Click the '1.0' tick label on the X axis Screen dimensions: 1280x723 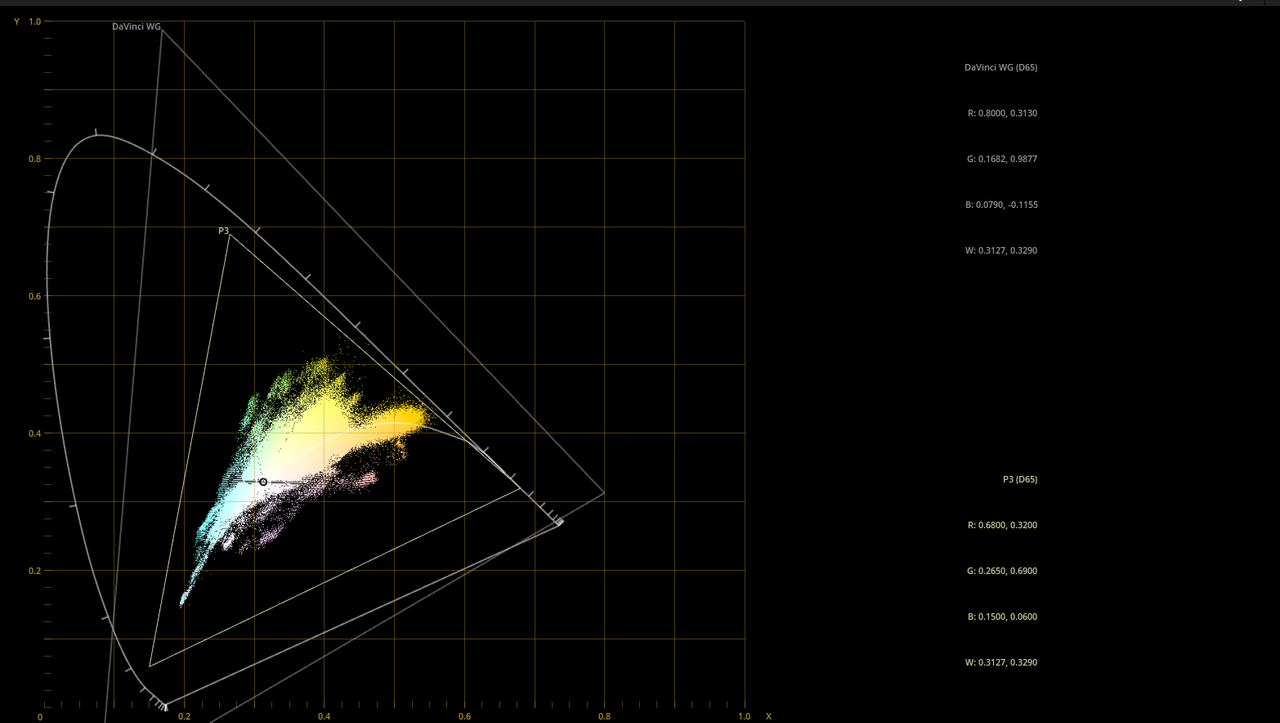click(x=744, y=716)
